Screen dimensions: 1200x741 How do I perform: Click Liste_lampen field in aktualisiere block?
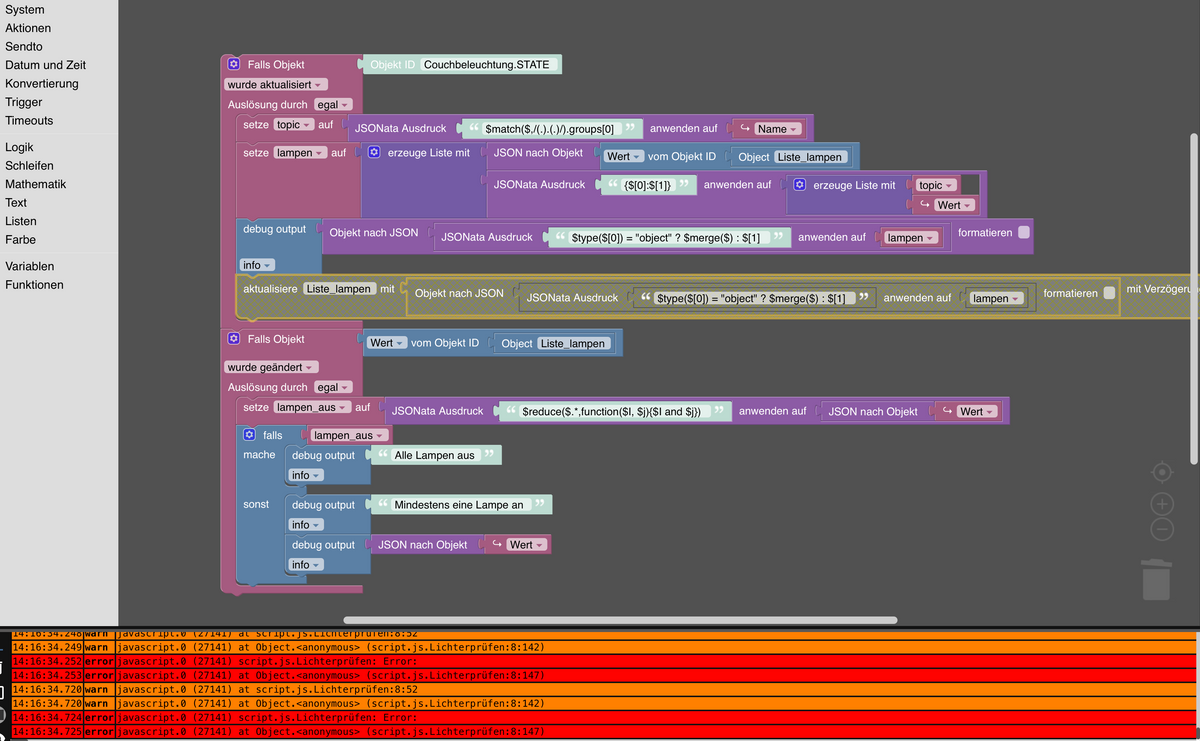339,288
